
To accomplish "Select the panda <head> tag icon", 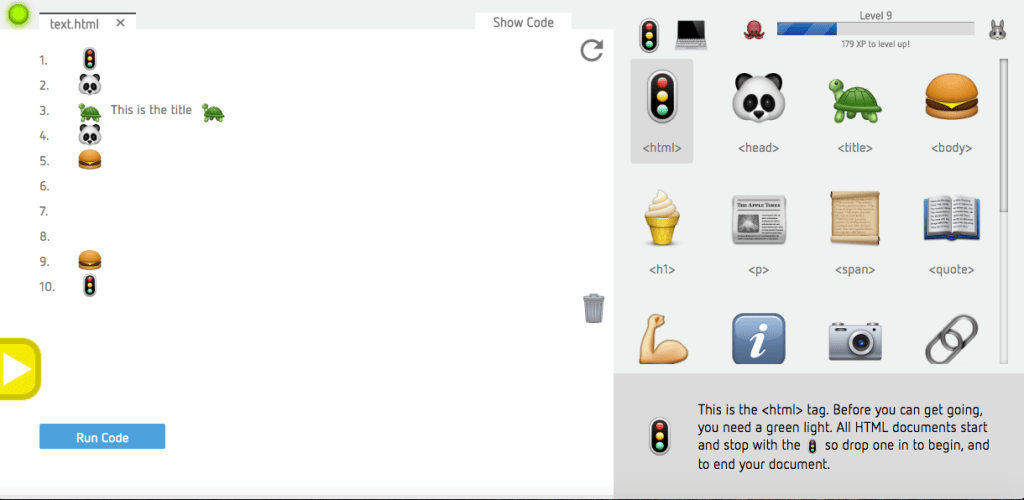I will [758, 98].
